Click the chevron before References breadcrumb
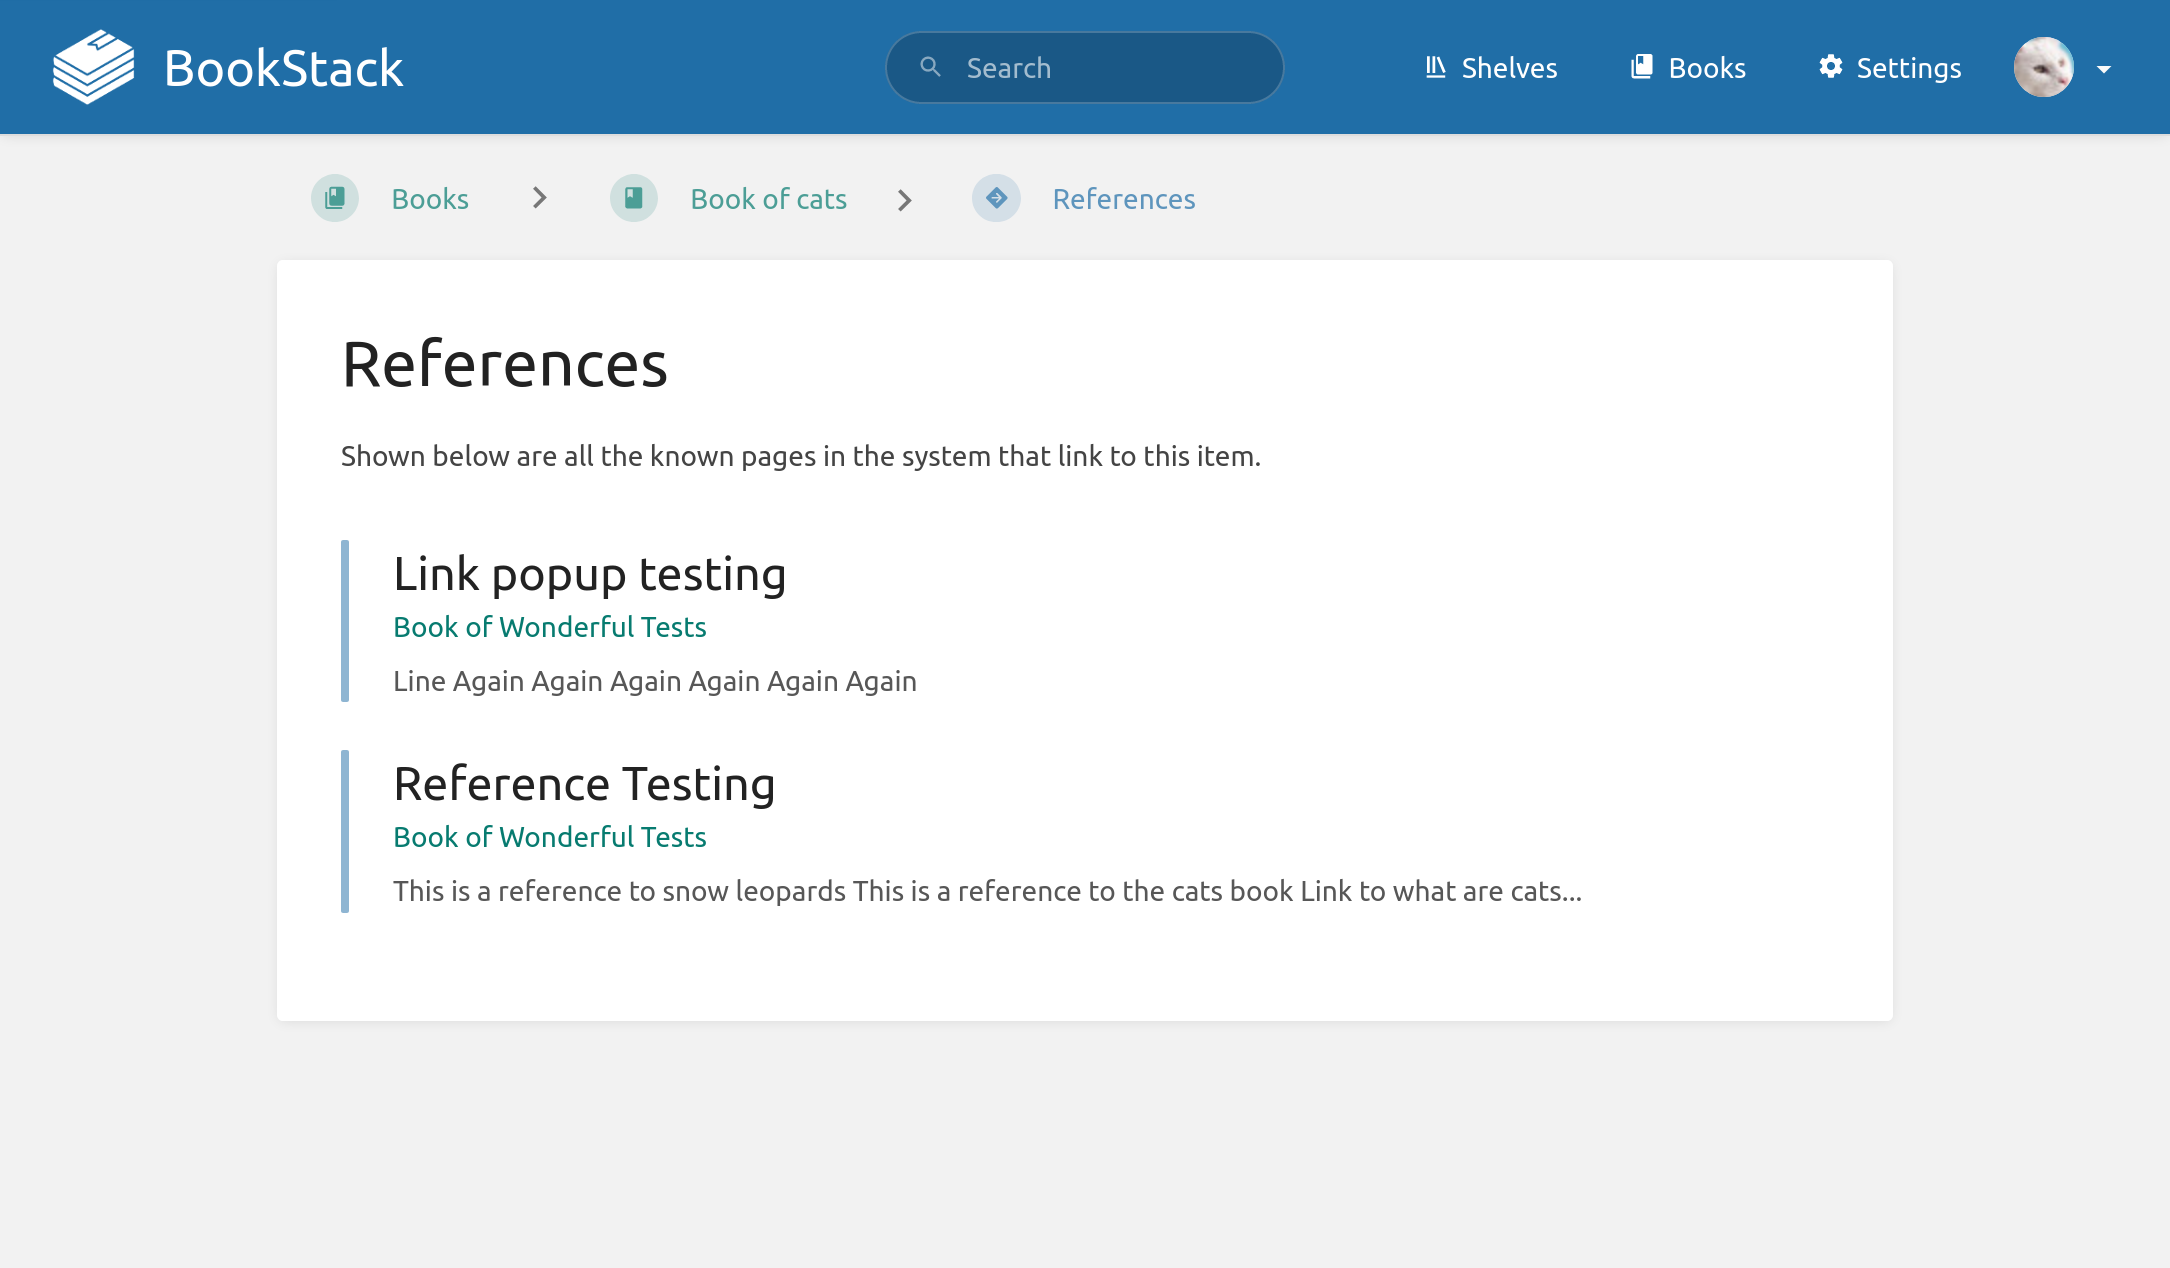 [905, 198]
